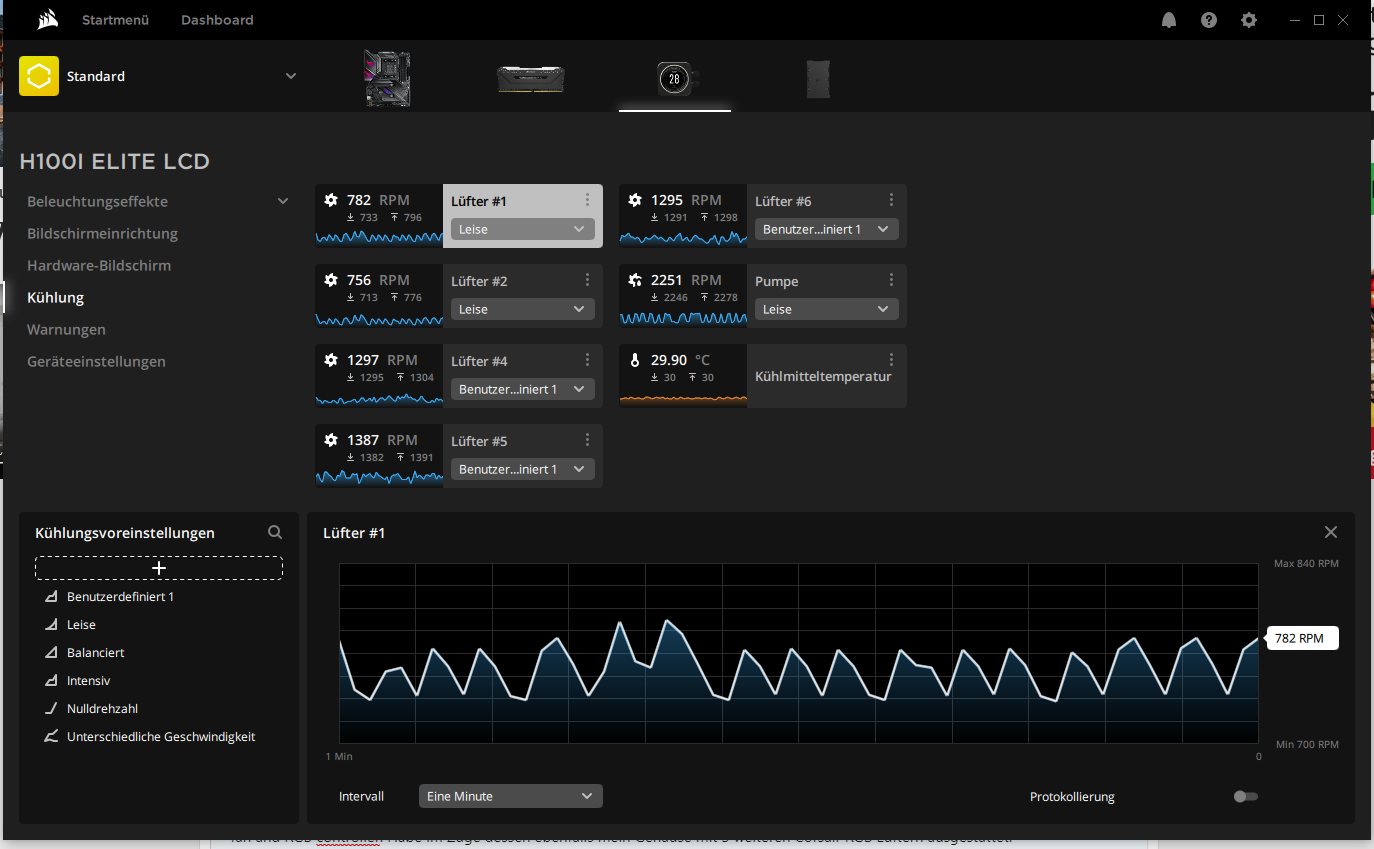
Task: Open Warnungen section
Action: (66, 329)
